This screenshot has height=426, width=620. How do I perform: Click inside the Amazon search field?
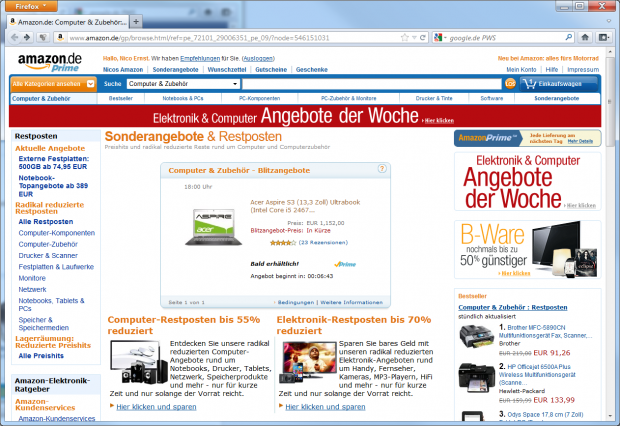coord(372,84)
